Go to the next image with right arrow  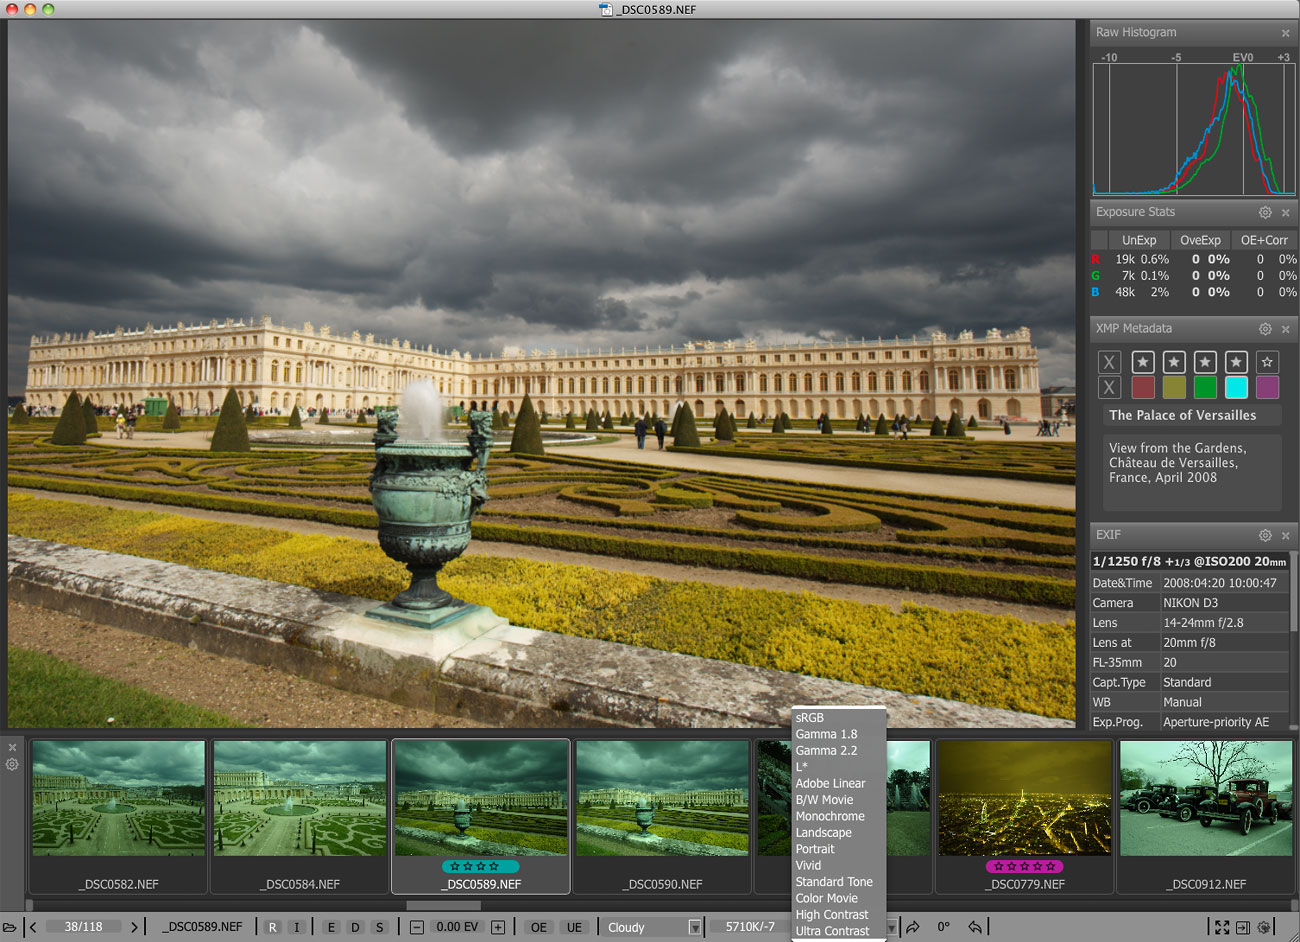click(x=134, y=927)
